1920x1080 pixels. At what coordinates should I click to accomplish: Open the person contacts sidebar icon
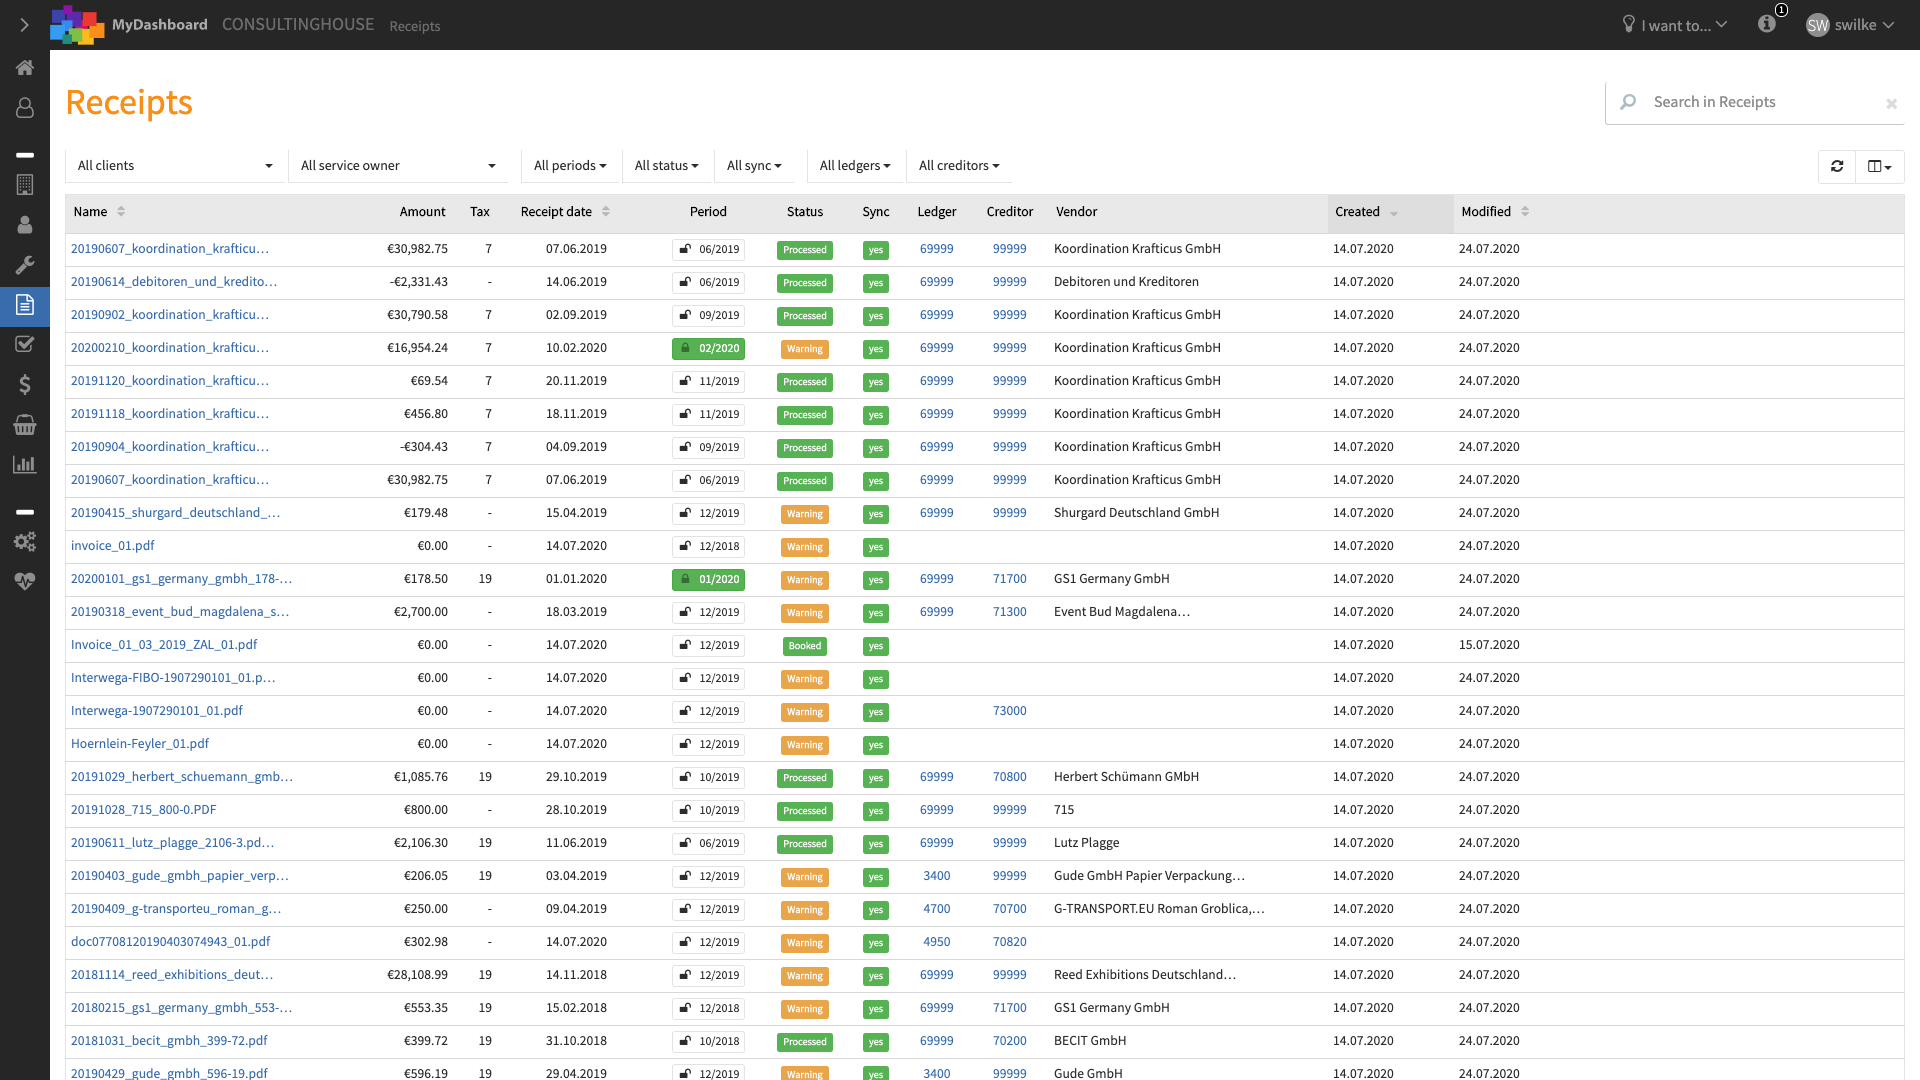point(24,225)
